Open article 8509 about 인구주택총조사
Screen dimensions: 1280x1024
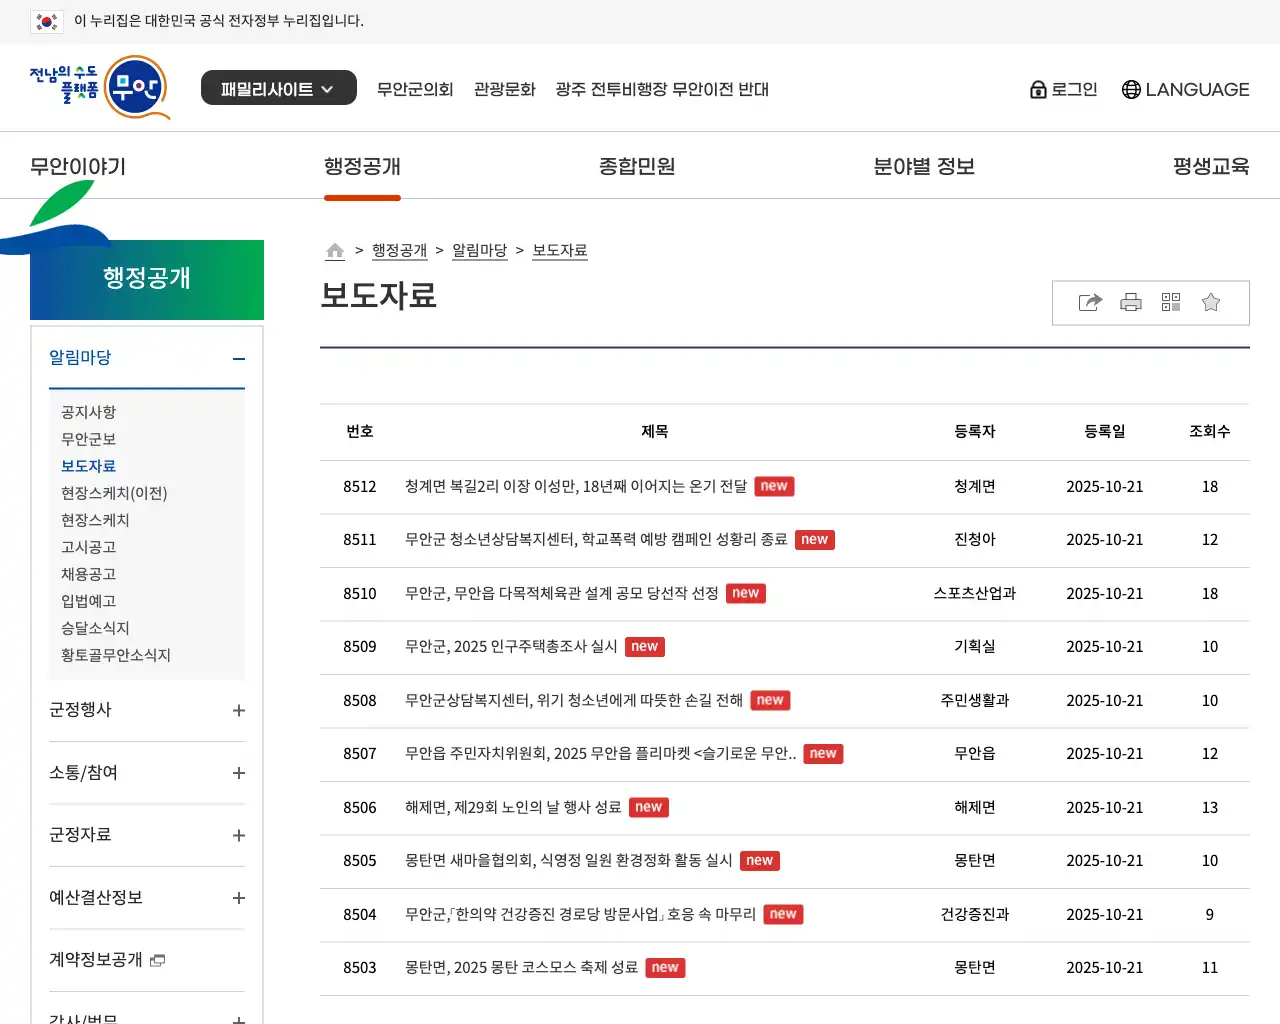pyautogui.click(x=510, y=647)
